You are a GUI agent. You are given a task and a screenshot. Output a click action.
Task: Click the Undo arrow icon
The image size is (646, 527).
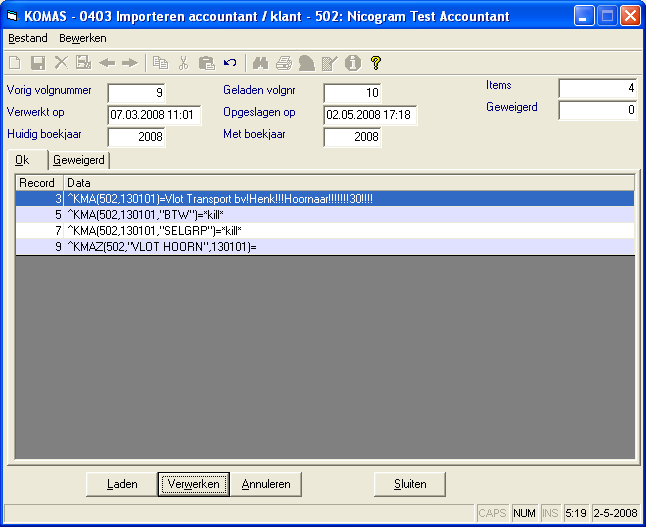[230, 63]
